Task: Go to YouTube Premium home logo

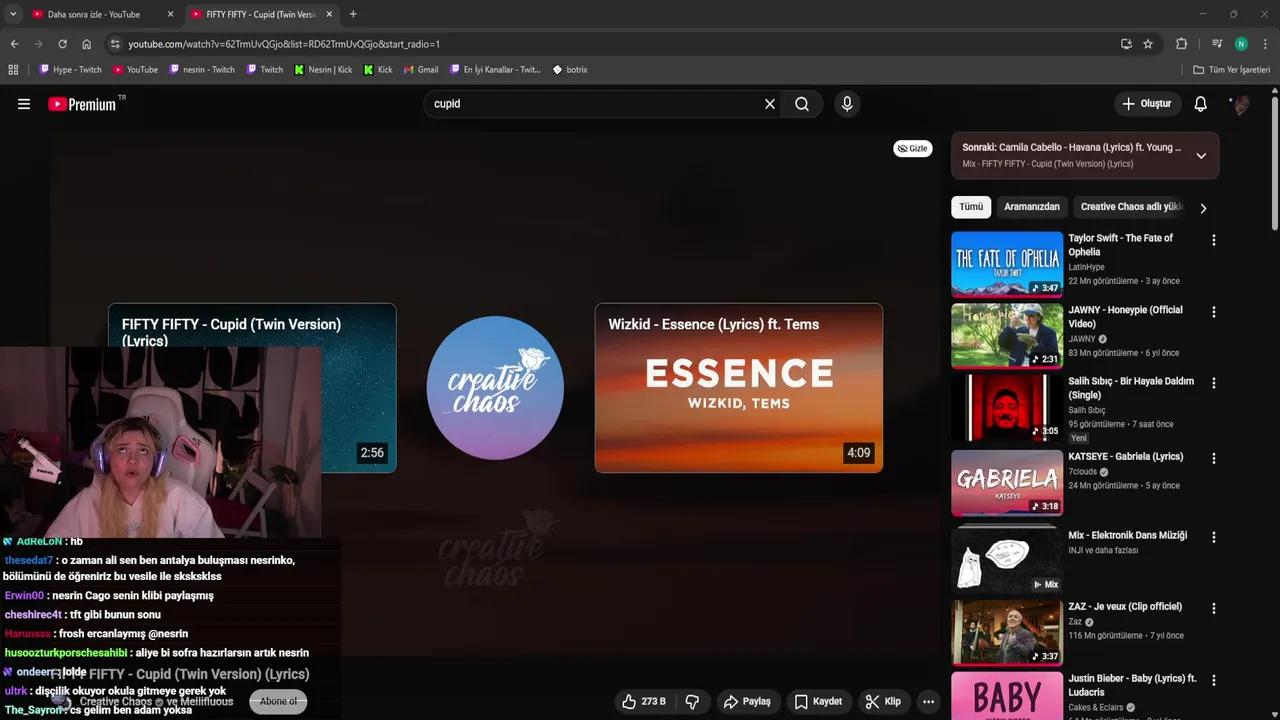Action: tap(82, 104)
